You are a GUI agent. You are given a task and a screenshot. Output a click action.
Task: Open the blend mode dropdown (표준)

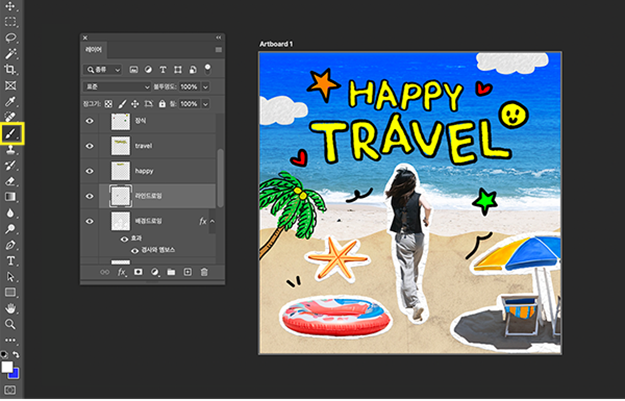click(x=116, y=87)
